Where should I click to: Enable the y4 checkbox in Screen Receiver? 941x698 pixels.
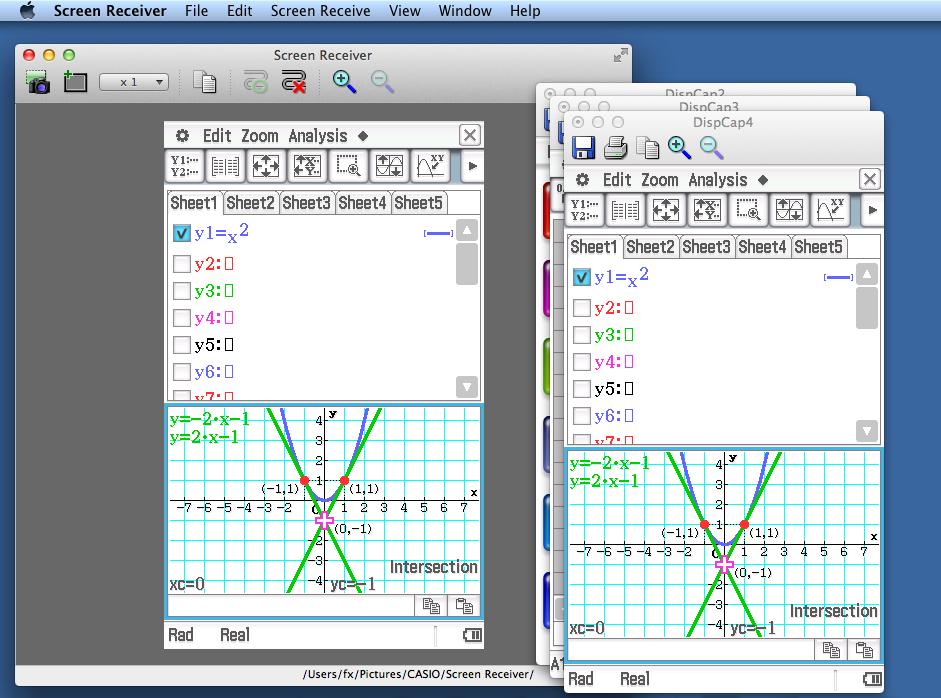pyautogui.click(x=181, y=317)
